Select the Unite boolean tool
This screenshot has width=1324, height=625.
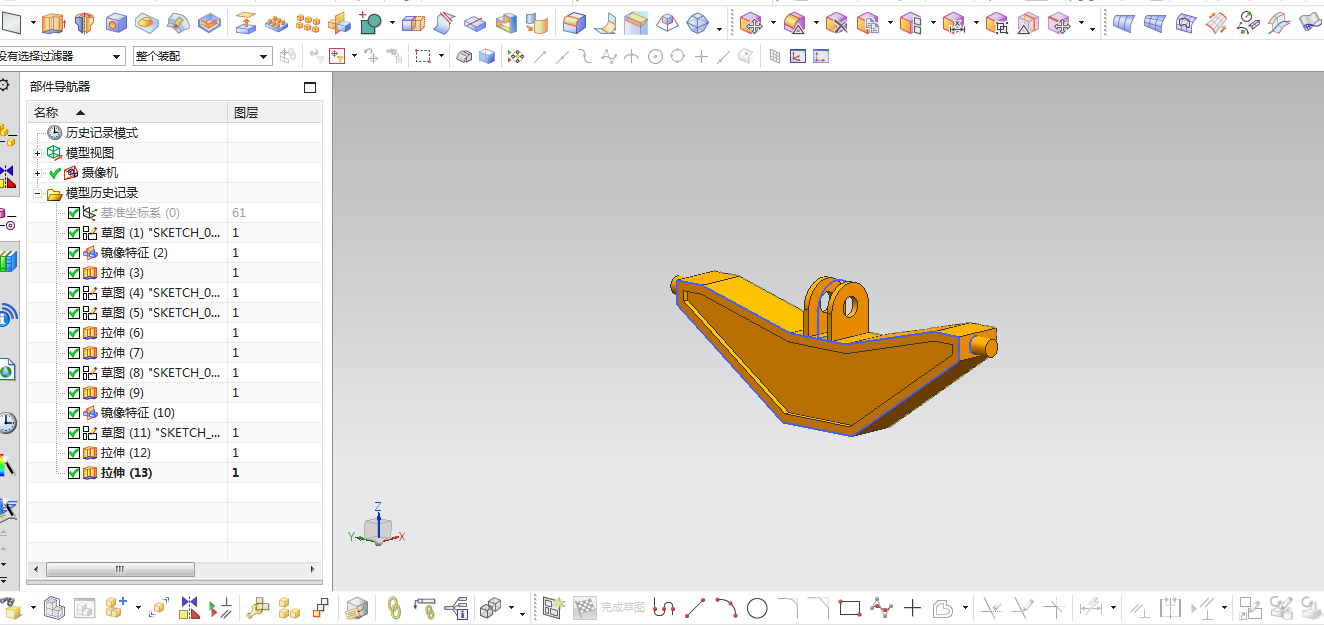(371, 22)
